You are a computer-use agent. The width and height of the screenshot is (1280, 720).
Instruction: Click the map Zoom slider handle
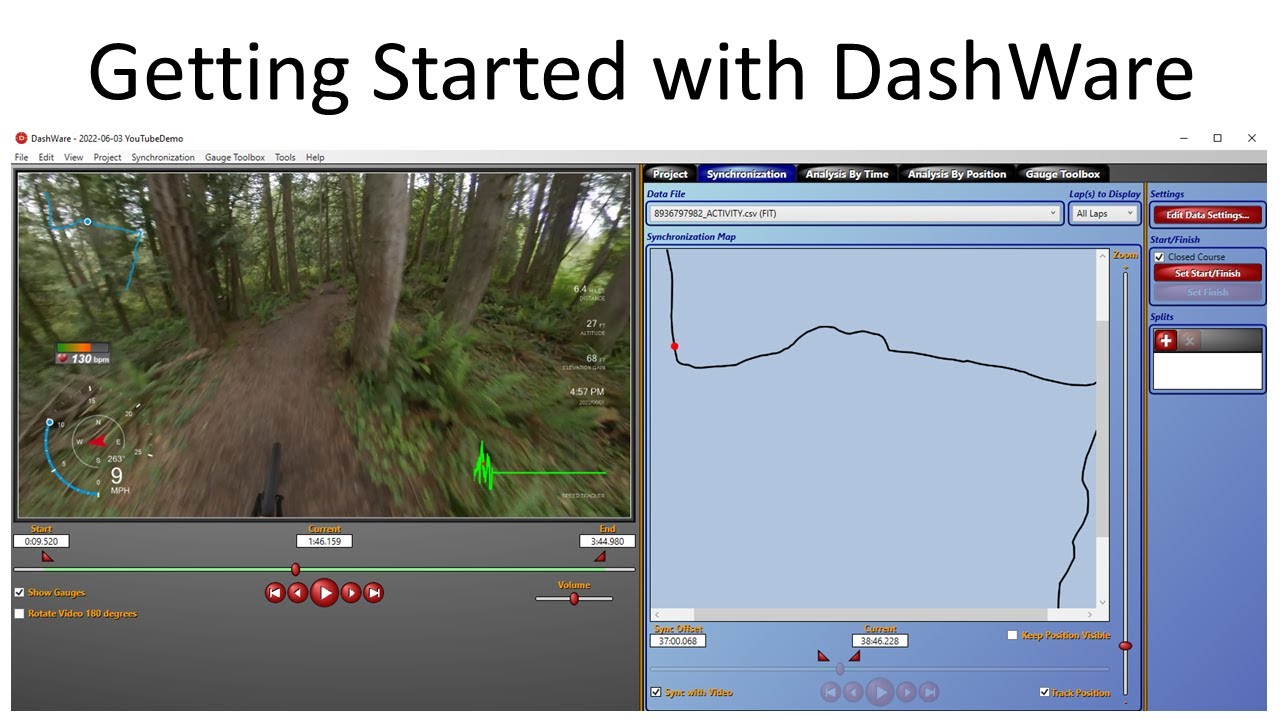[x=1125, y=646]
